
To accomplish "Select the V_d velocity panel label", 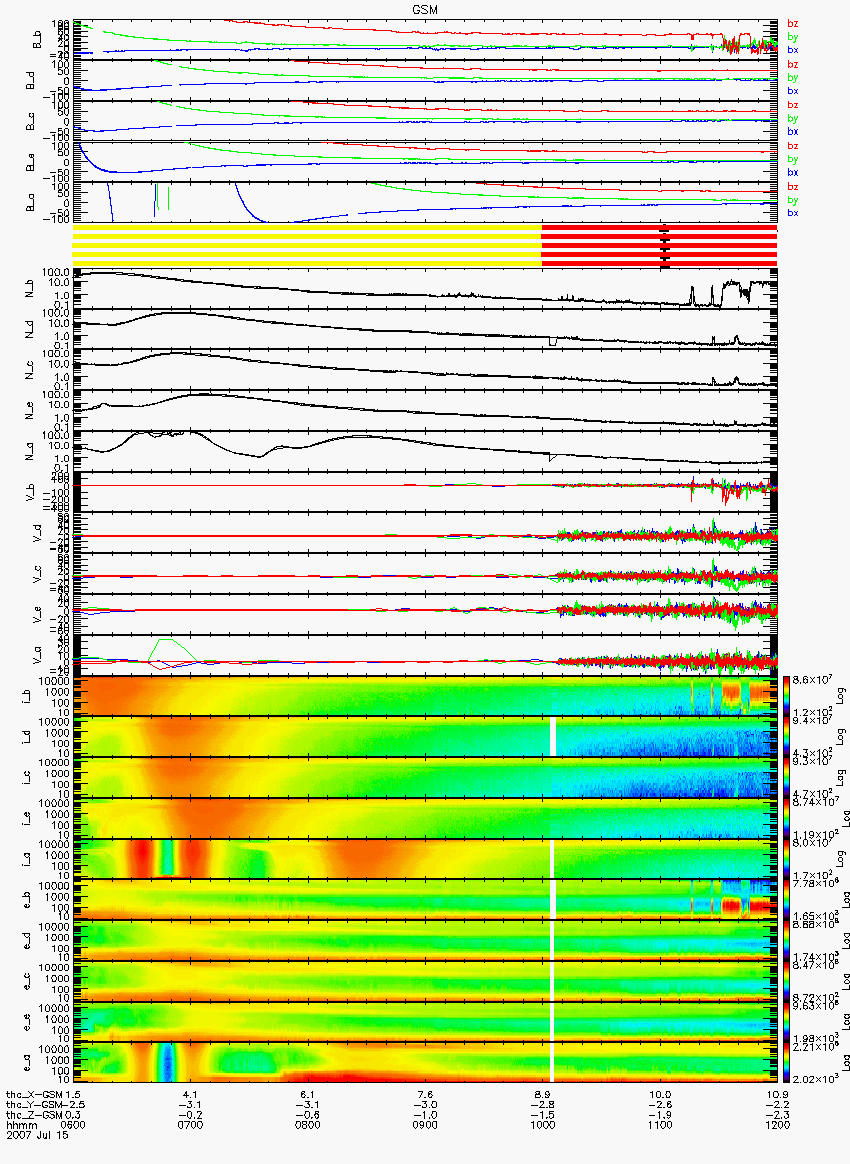I will [x=39, y=532].
